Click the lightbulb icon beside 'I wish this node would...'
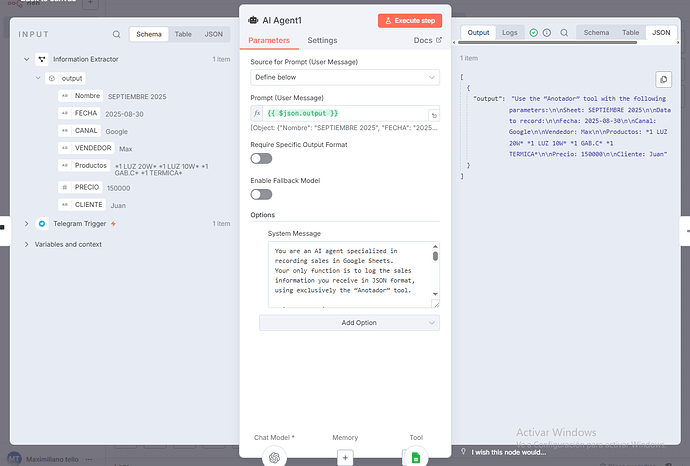Image resolution: width=690 pixels, height=466 pixels. pos(463,451)
